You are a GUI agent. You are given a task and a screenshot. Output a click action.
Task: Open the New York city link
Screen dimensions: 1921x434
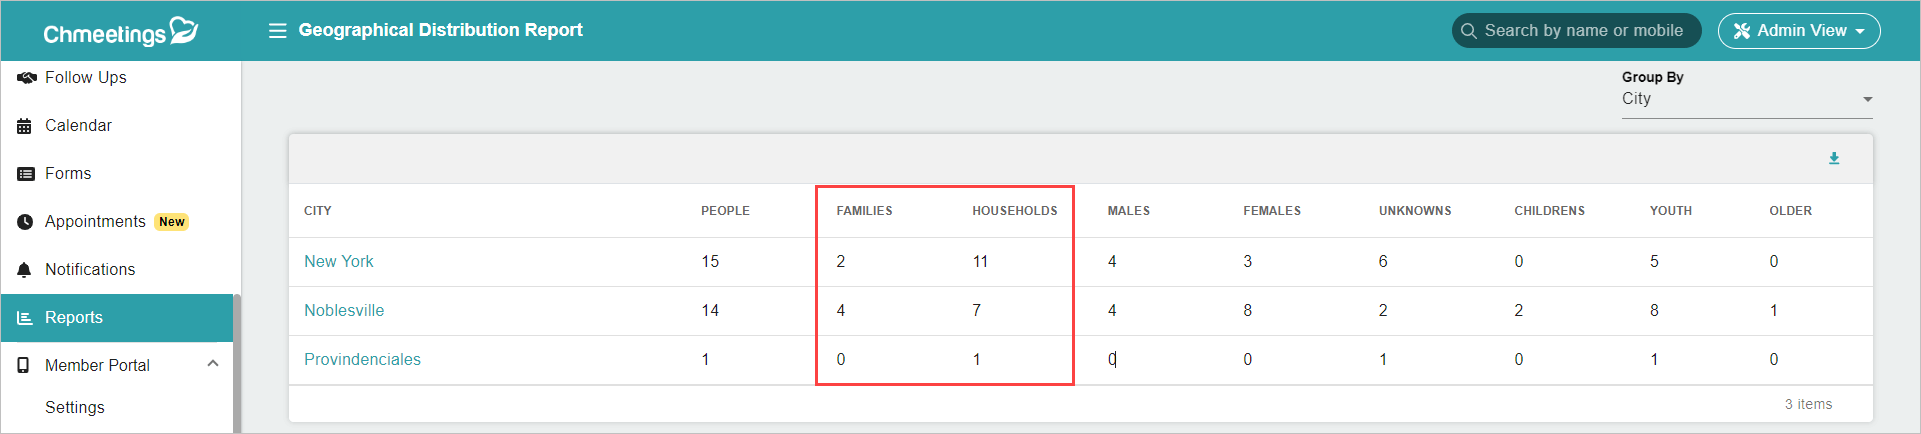(x=339, y=262)
